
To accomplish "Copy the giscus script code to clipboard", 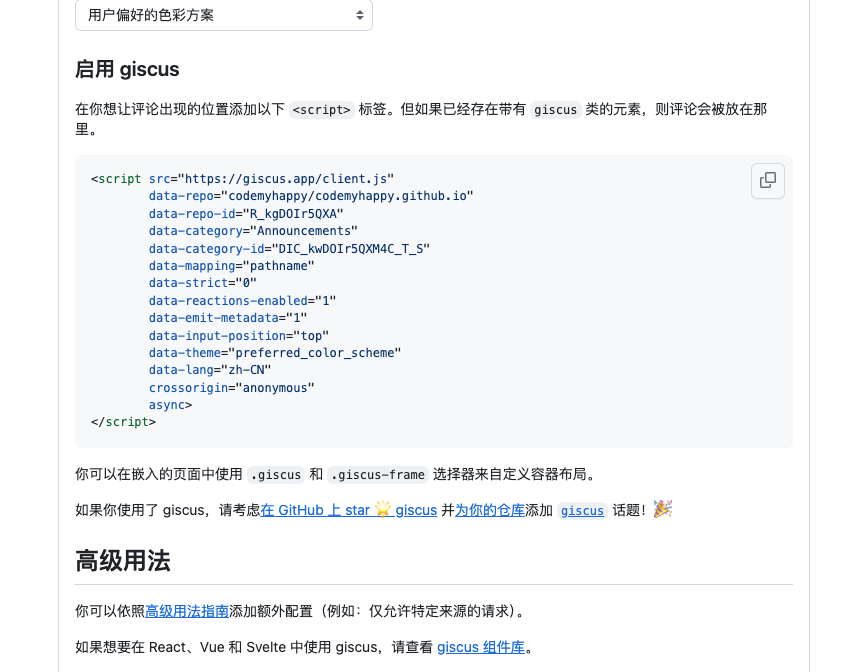I will tap(767, 180).
